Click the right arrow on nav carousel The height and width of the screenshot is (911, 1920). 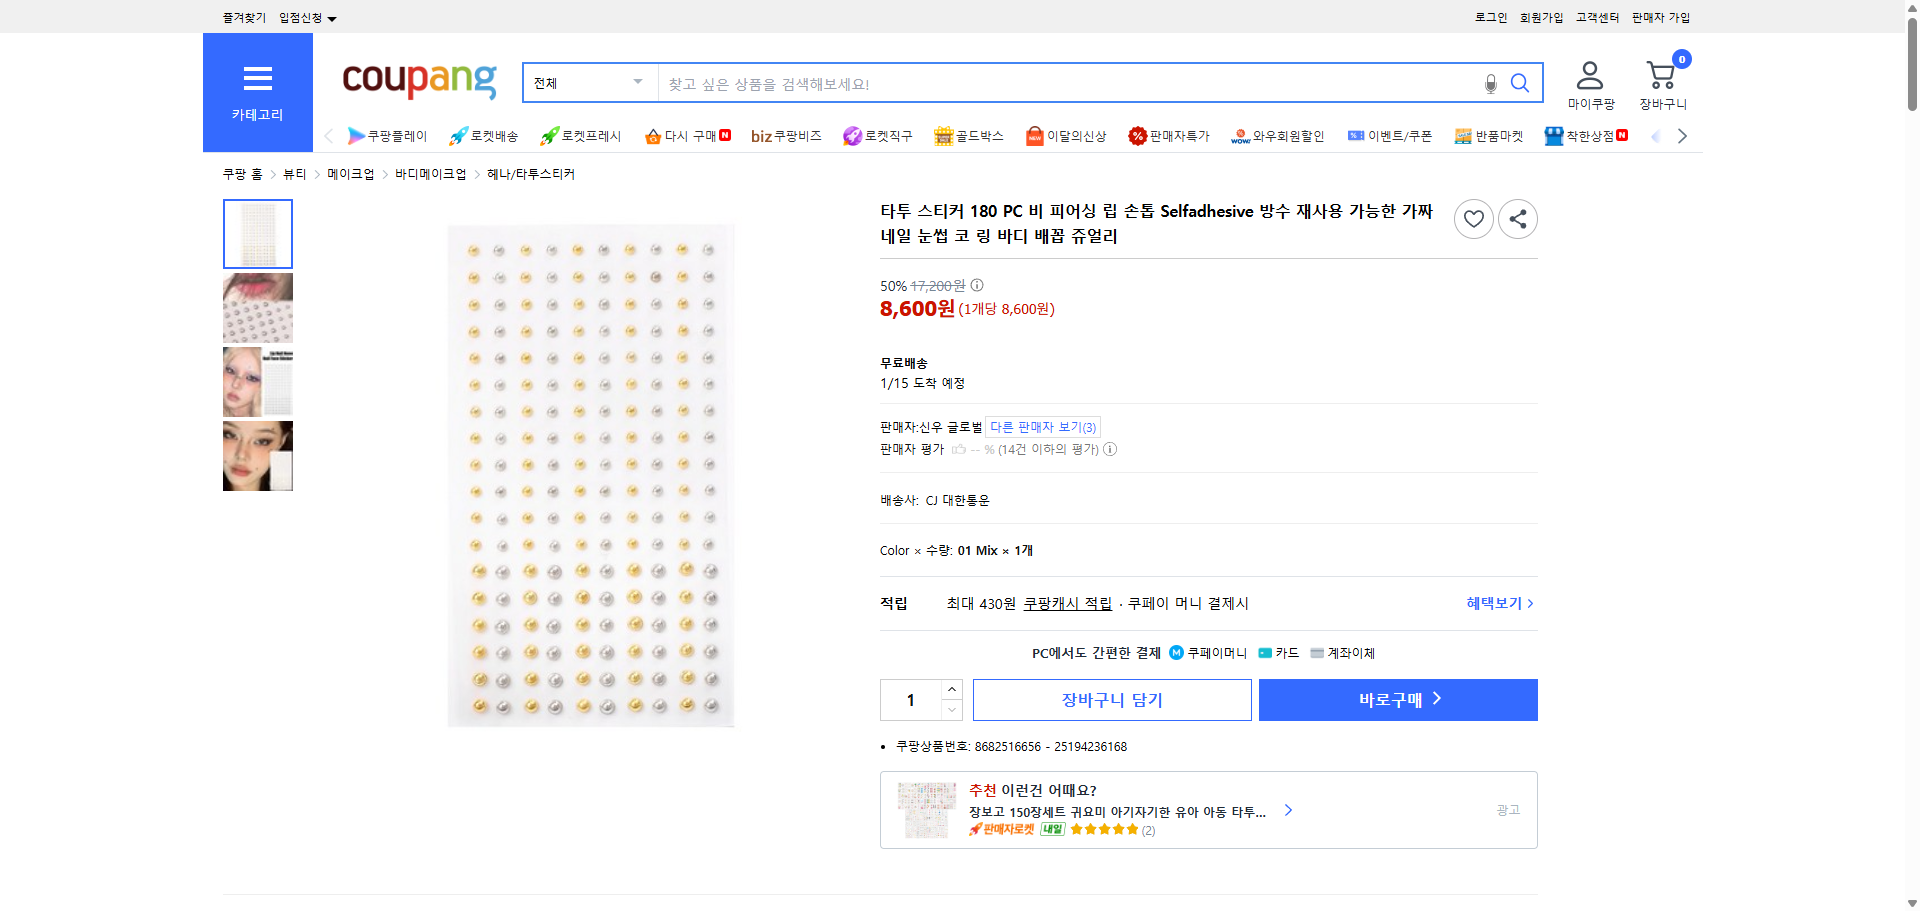1683,135
